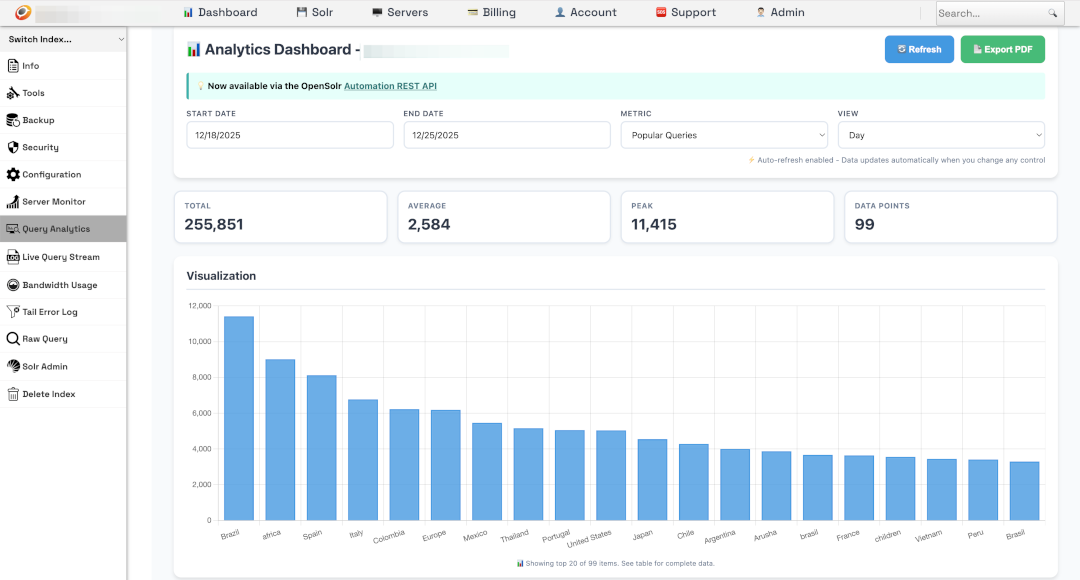
Task: Open the View dropdown set to Day
Action: (940, 134)
